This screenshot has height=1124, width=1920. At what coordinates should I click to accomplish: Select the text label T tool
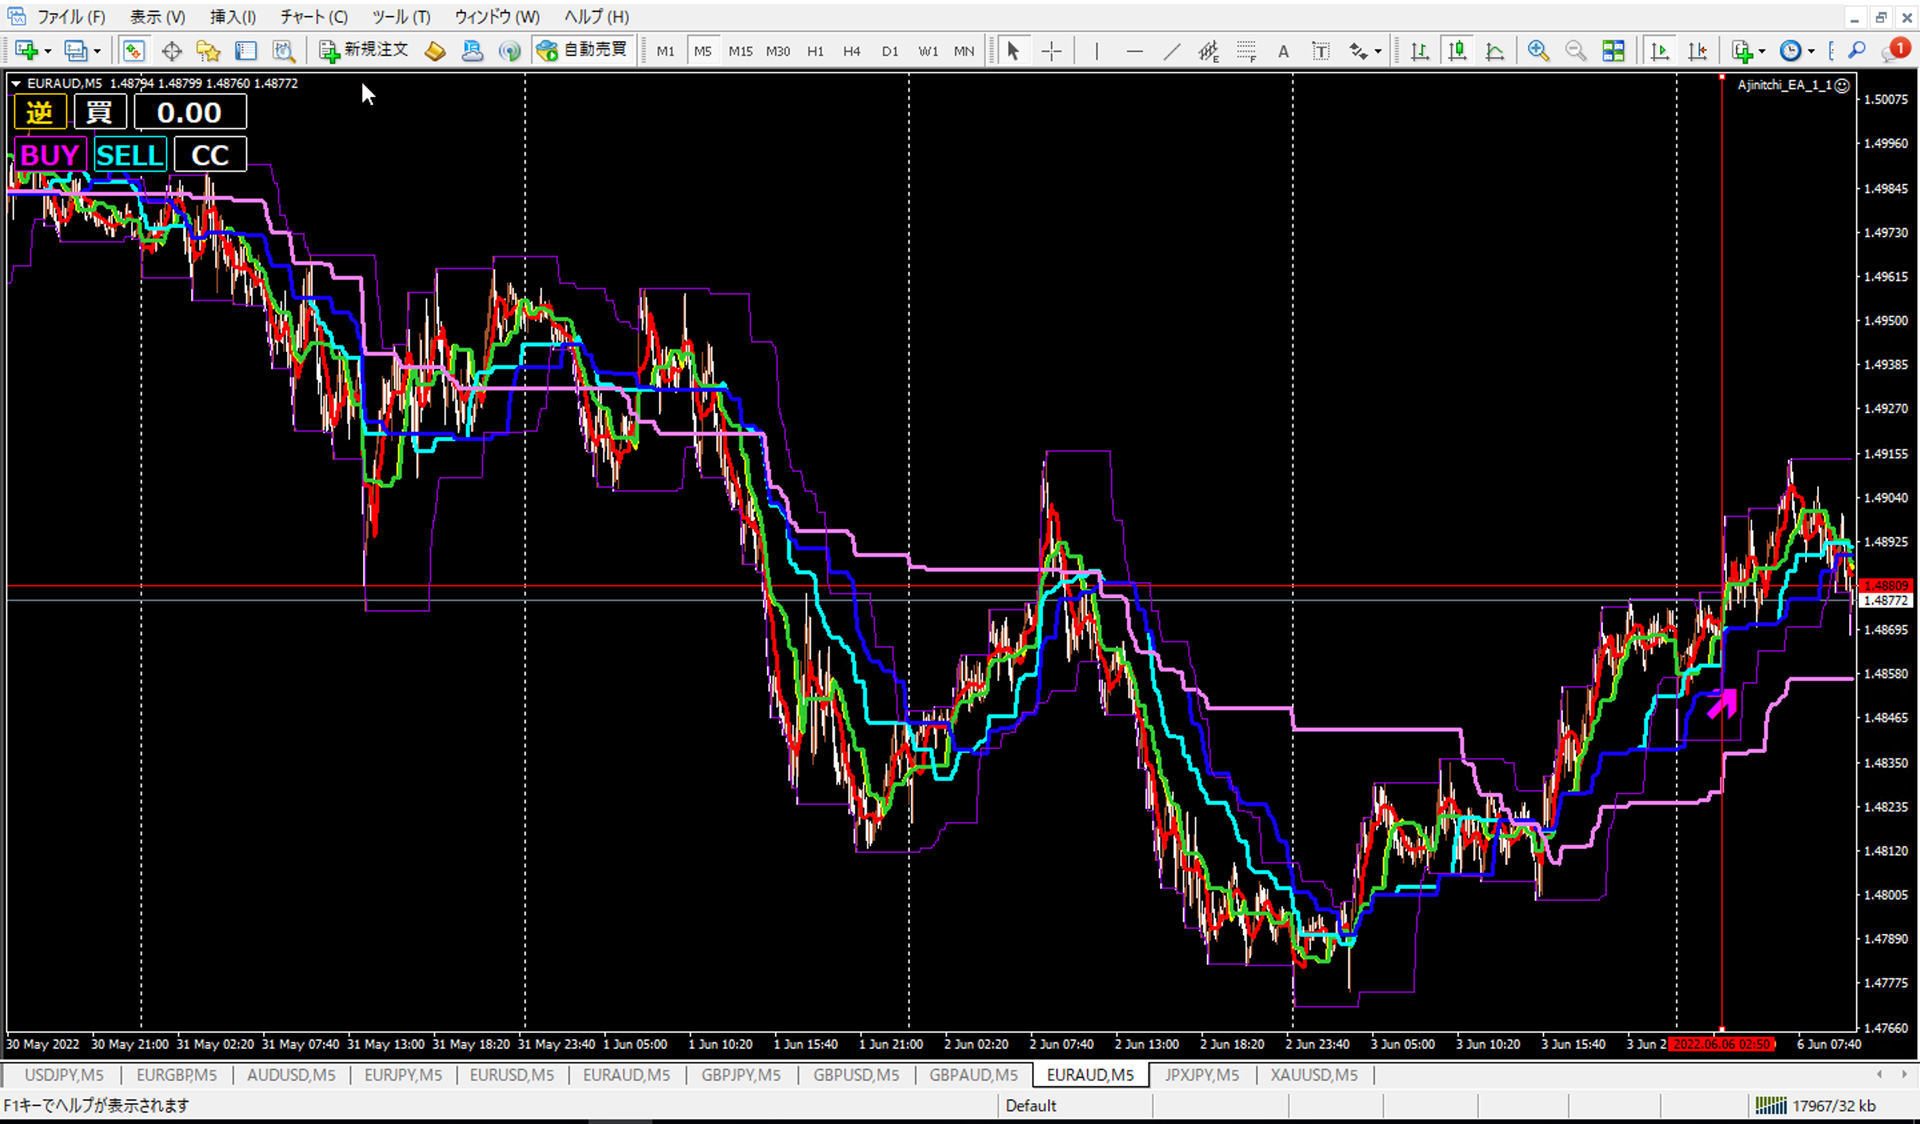point(1321,51)
